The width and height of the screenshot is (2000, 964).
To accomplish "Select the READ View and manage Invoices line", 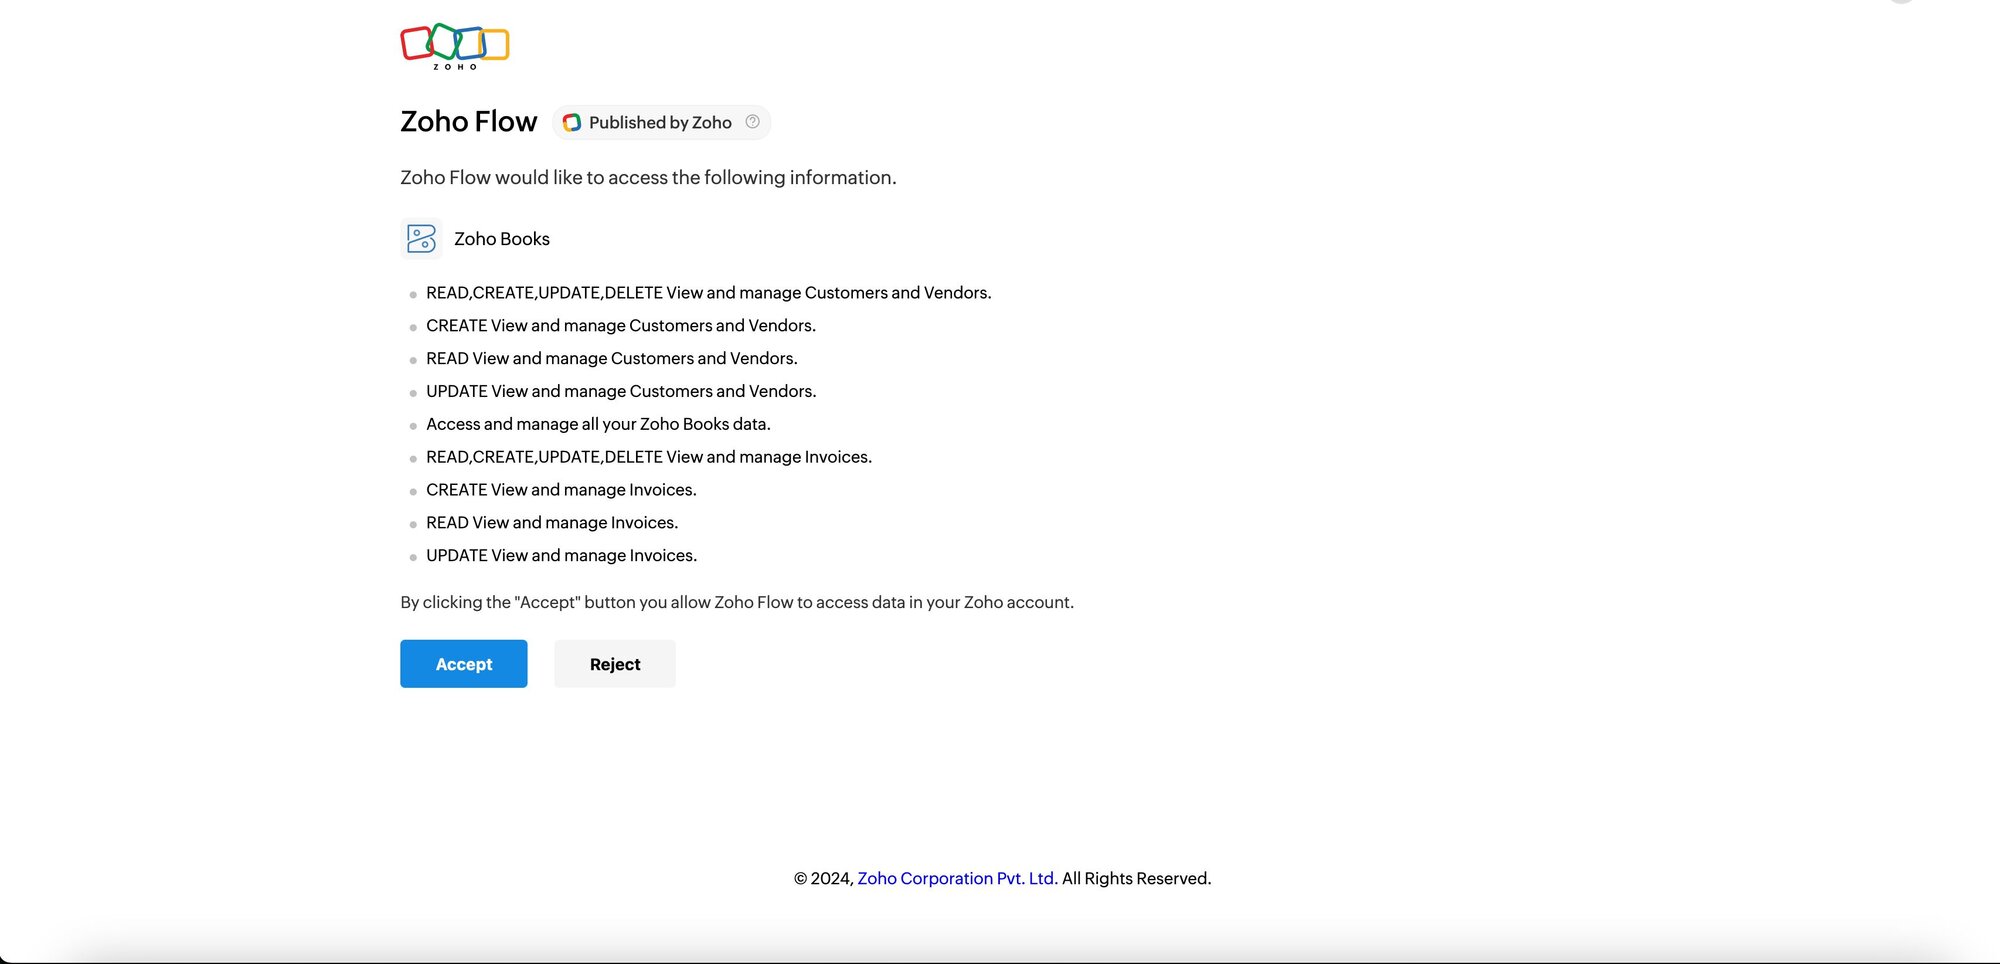I will 552,523.
